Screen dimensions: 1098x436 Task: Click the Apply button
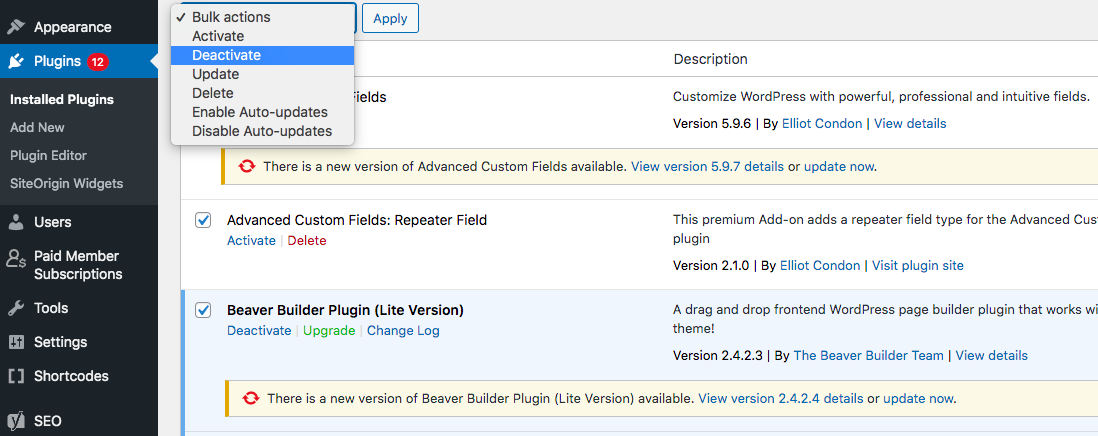click(390, 18)
